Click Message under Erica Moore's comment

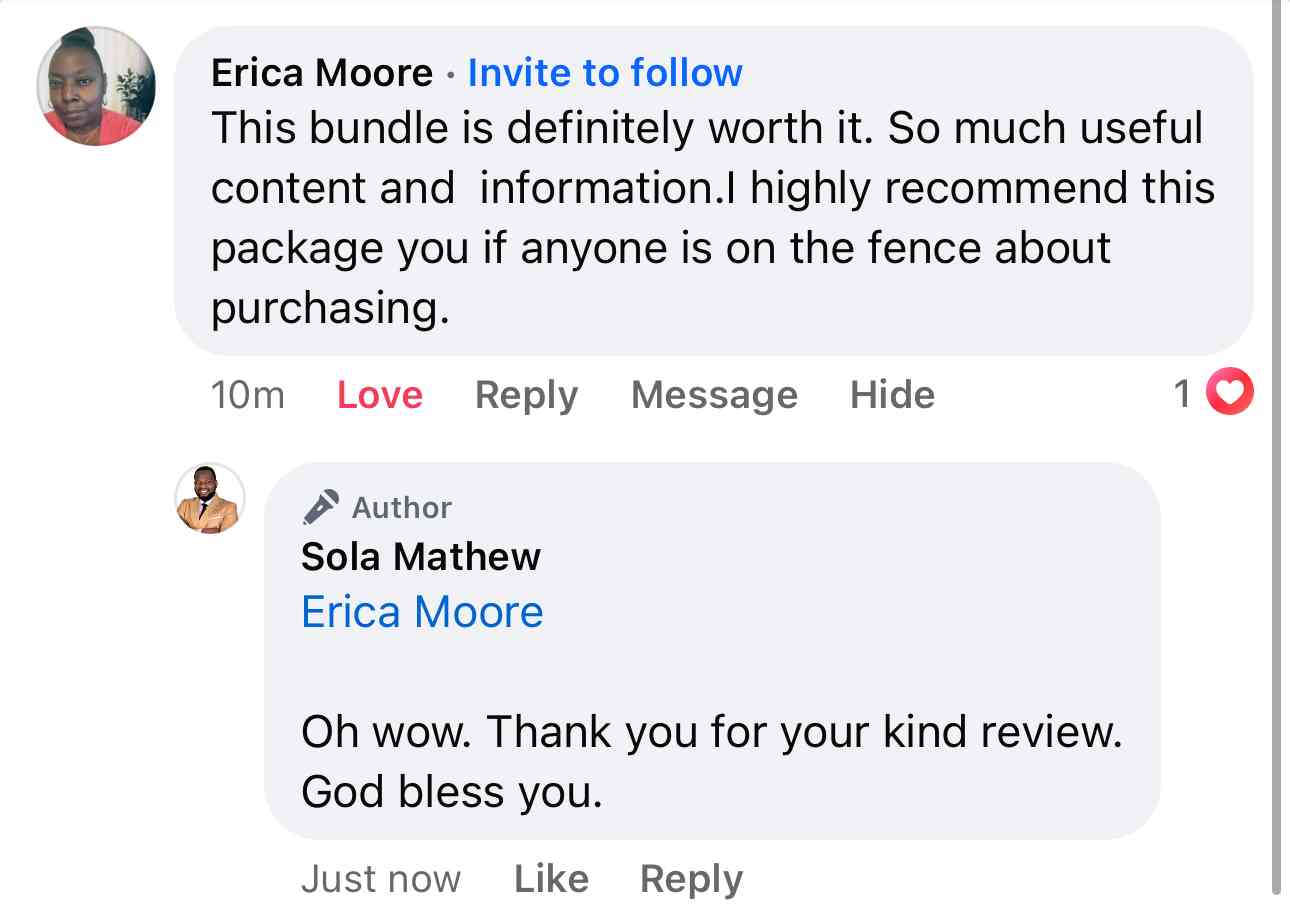coord(713,394)
